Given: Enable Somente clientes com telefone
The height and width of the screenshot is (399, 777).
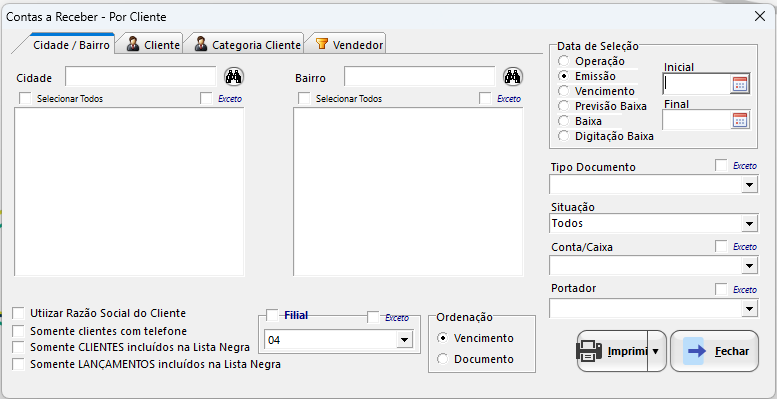Looking at the screenshot, I should pos(18,331).
